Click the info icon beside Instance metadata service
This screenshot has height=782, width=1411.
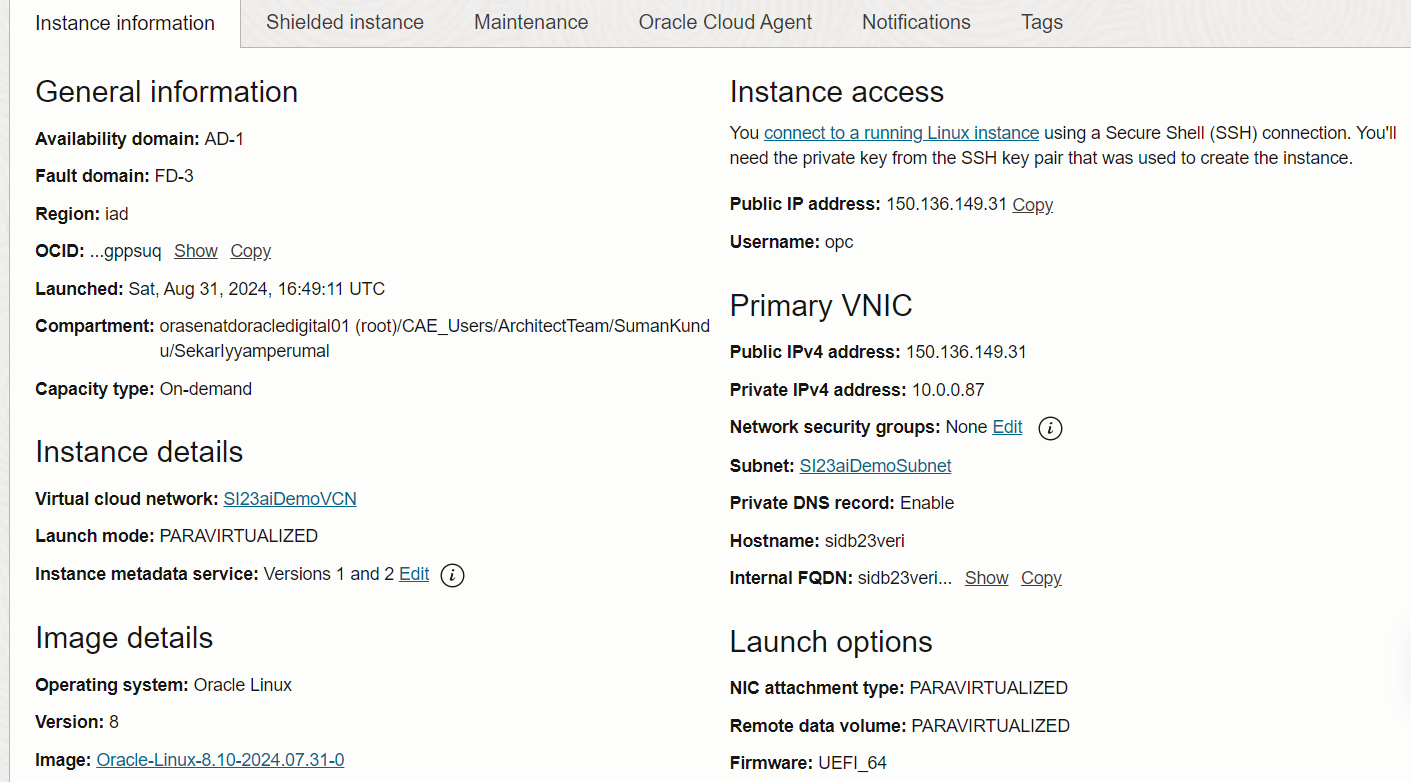pos(451,576)
